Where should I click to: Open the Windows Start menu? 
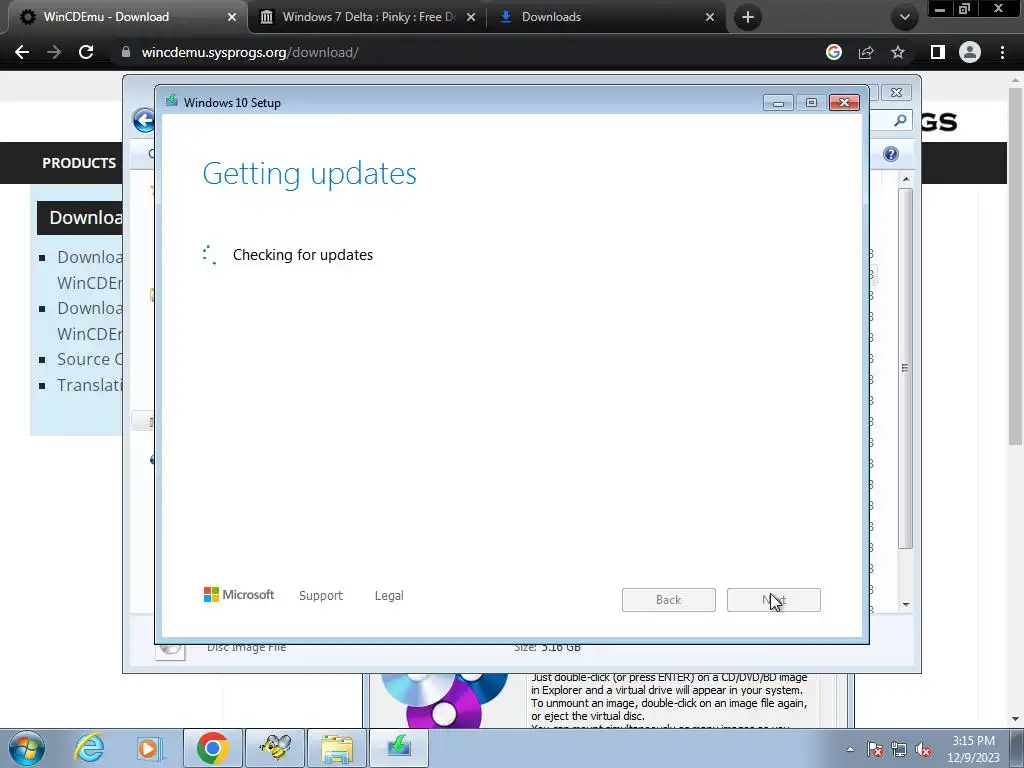[27, 748]
